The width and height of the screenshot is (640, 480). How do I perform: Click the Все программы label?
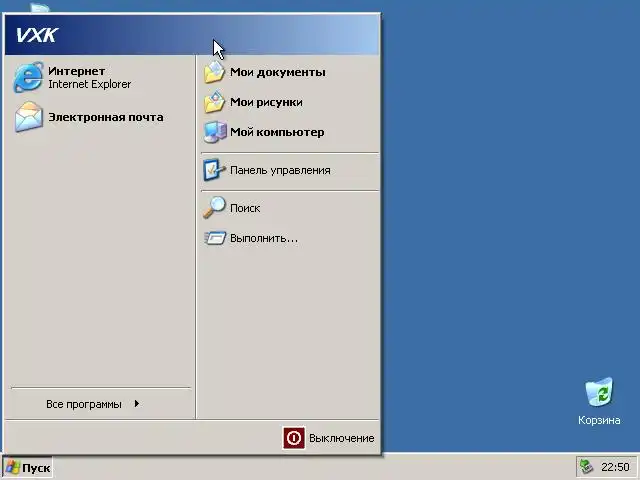click(84, 404)
